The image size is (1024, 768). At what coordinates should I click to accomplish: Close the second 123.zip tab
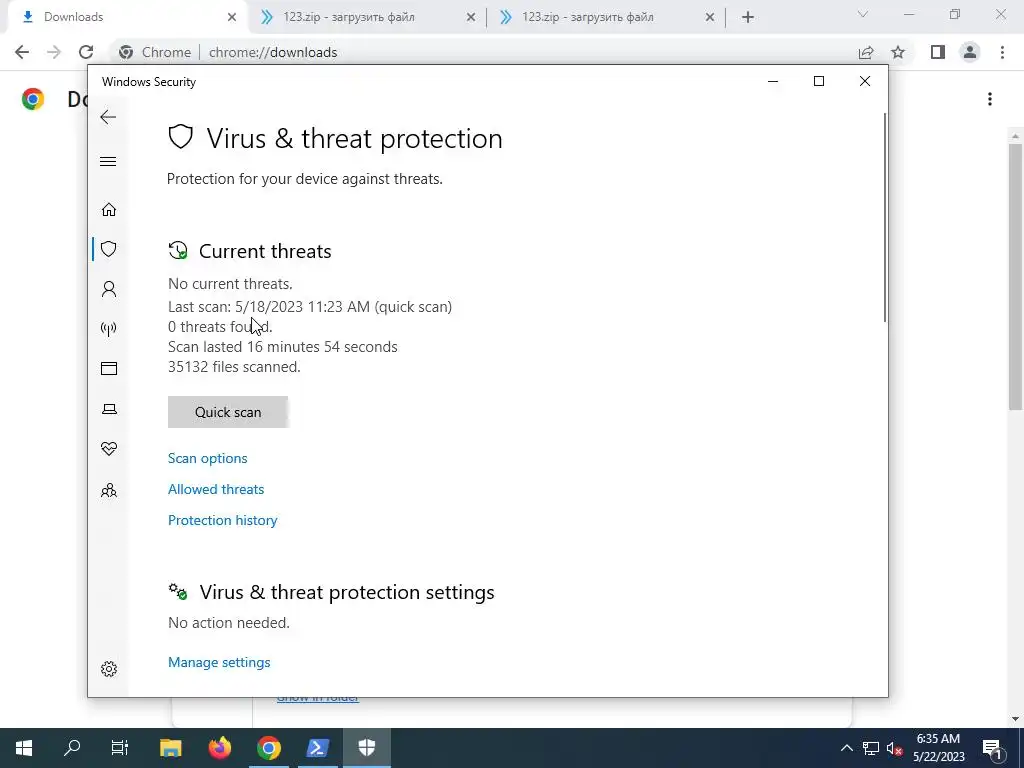[710, 18]
